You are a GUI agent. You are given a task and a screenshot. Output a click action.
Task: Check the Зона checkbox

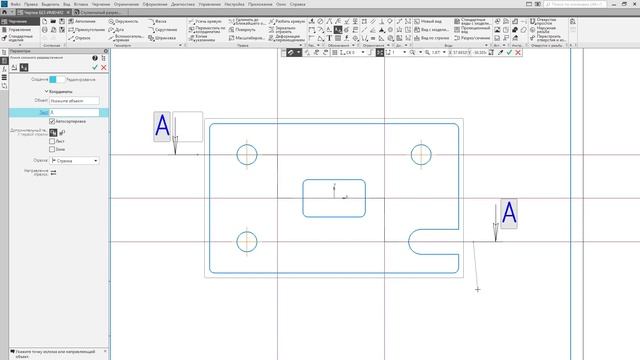click(x=52, y=149)
